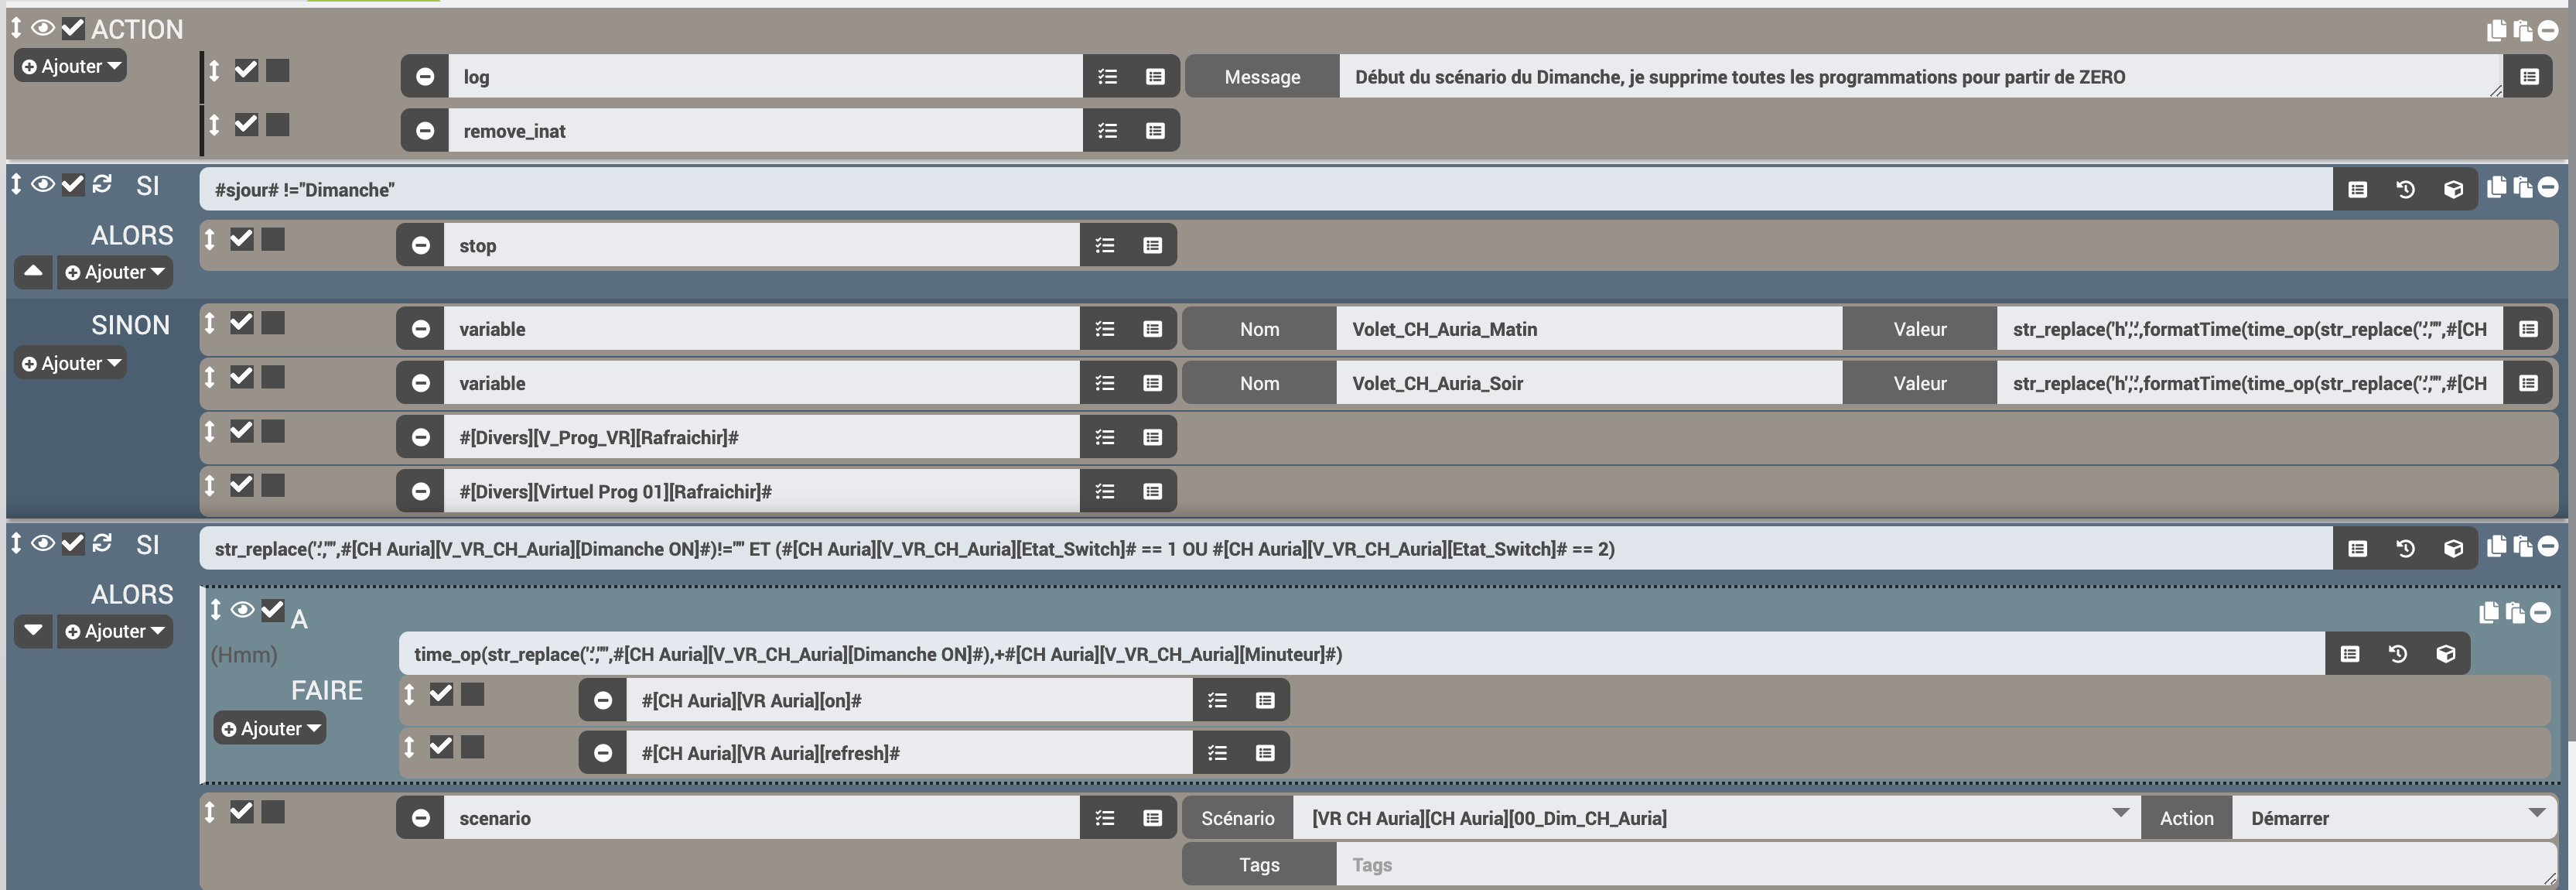2576x890 pixels.
Task: Toggle the eye icon on the ACTION block
Action: coord(43,27)
